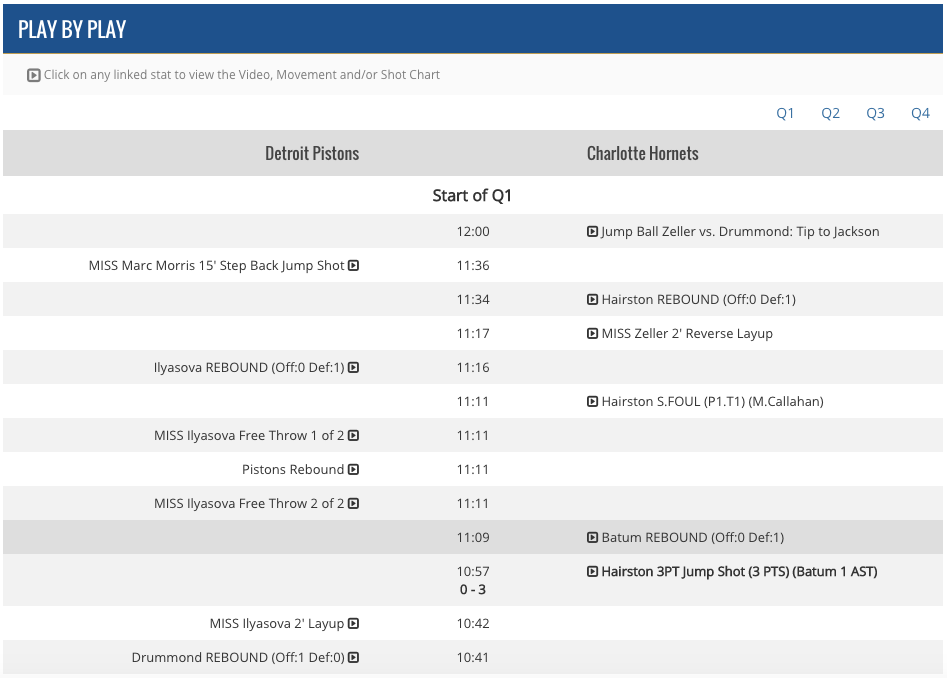
Task: Click video icon next to Ilyasova REBOUND
Action: pyautogui.click(x=354, y=367)
